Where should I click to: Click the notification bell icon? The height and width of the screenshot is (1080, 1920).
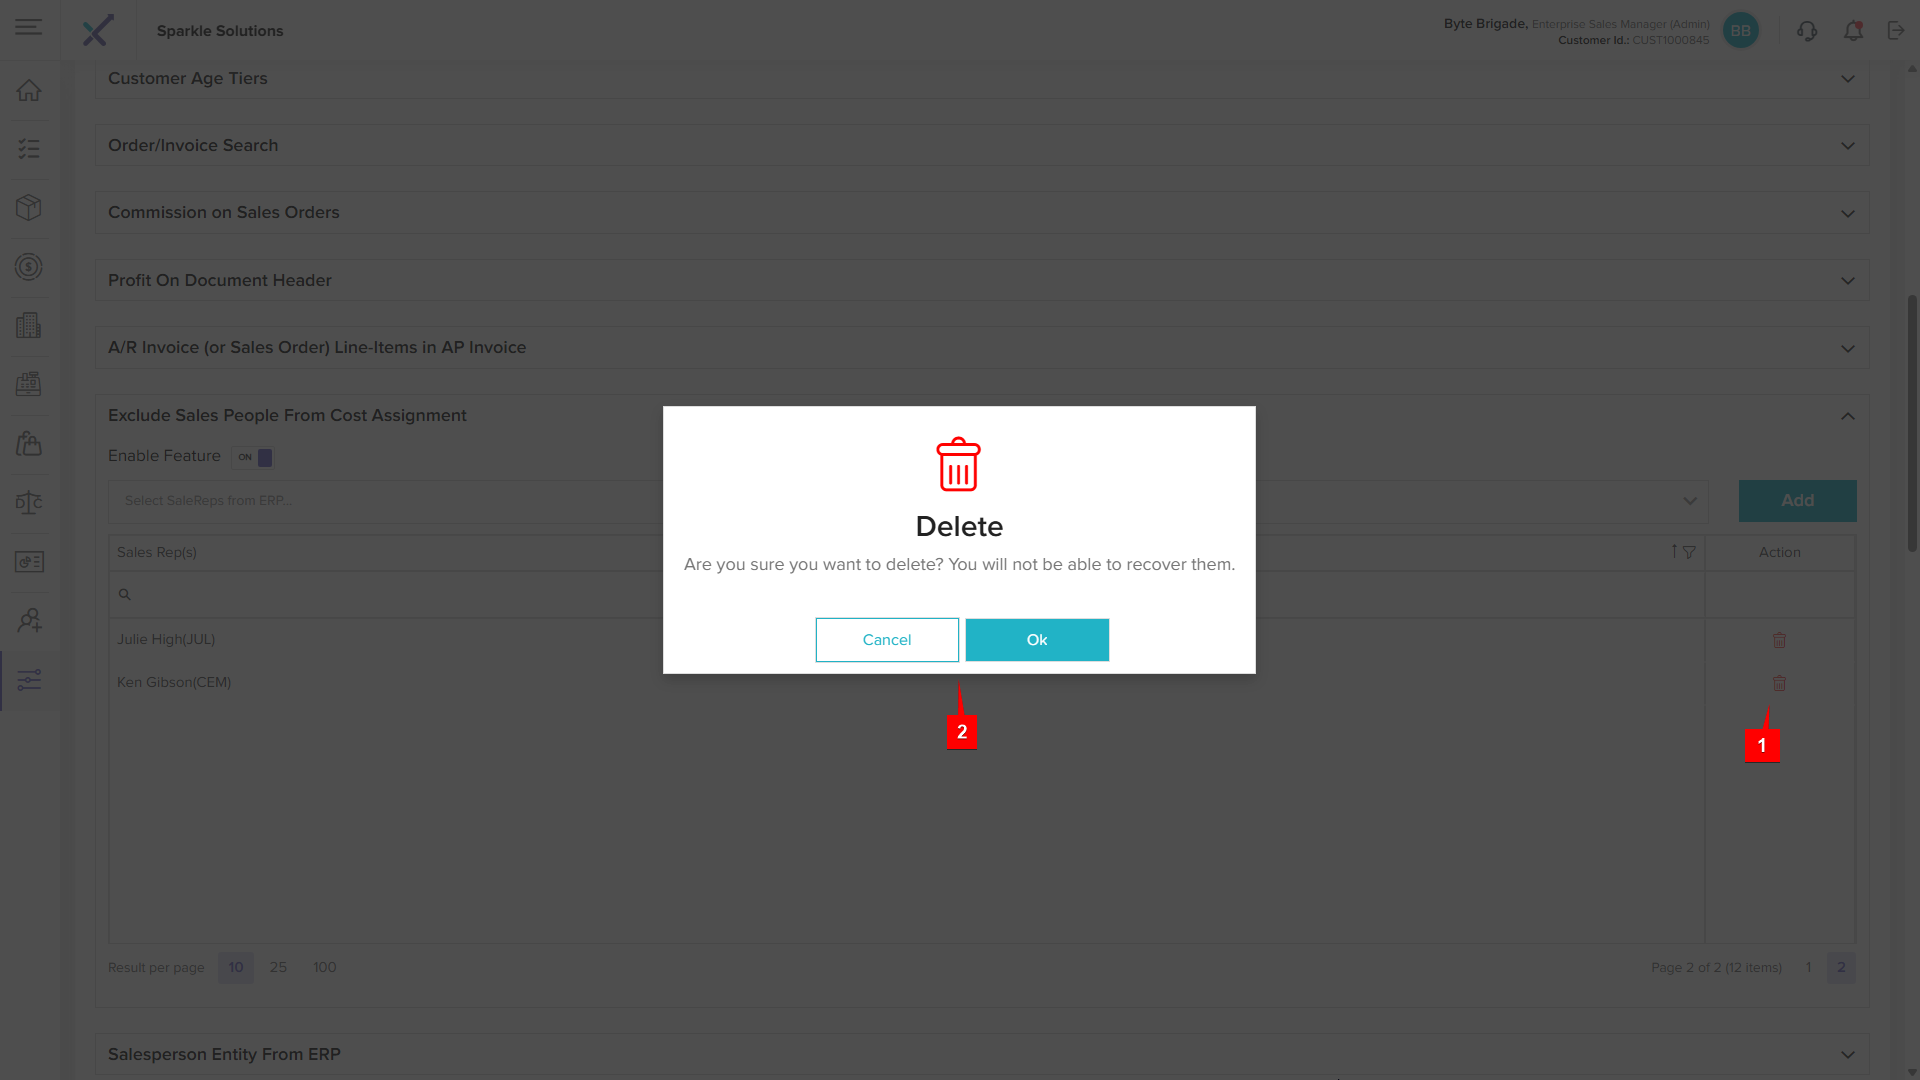coord(1853,31)
